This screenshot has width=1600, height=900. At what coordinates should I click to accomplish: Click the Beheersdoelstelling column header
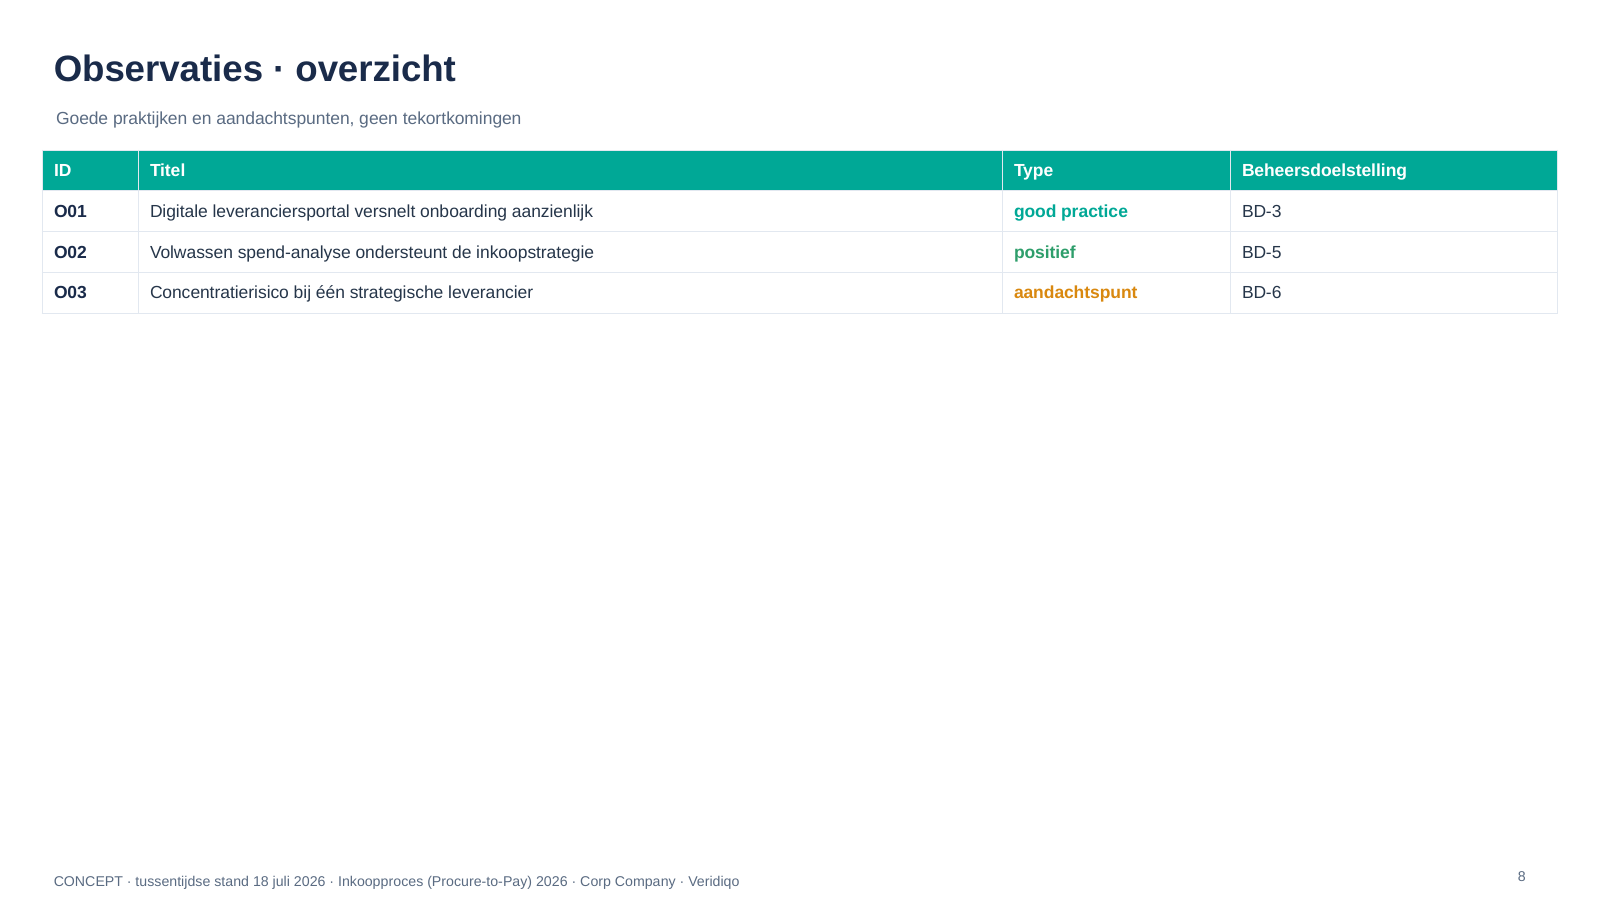tap(1393, 171)
